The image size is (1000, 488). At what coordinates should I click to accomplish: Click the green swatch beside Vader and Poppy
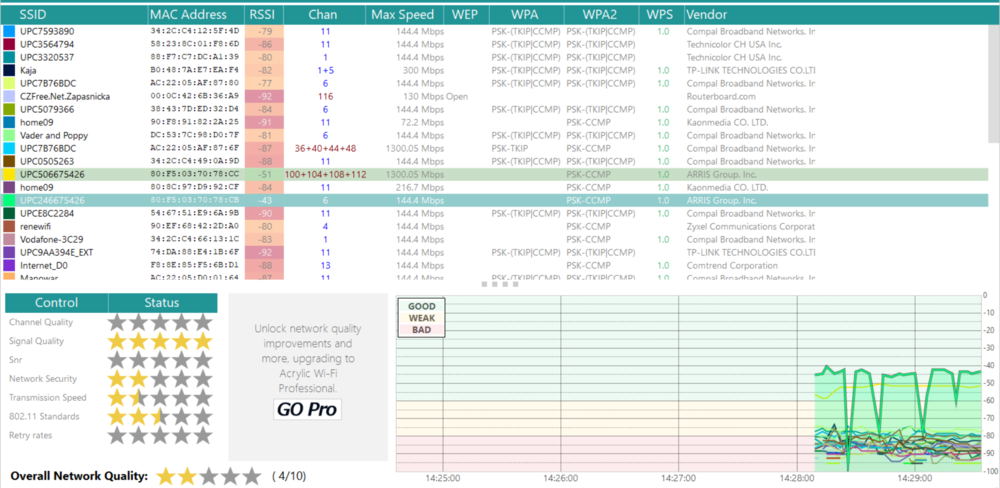pyautogui.click(x=9, y=135)
